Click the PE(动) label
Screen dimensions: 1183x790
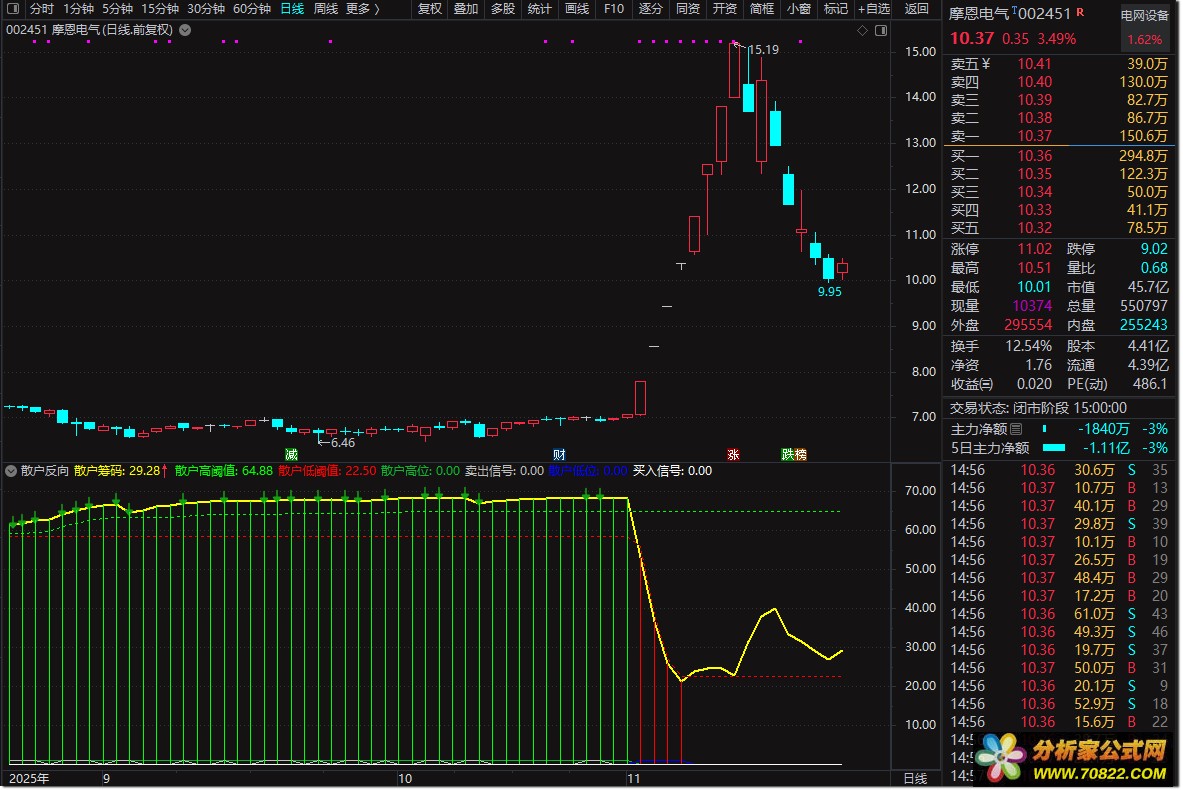(1087, 384)
